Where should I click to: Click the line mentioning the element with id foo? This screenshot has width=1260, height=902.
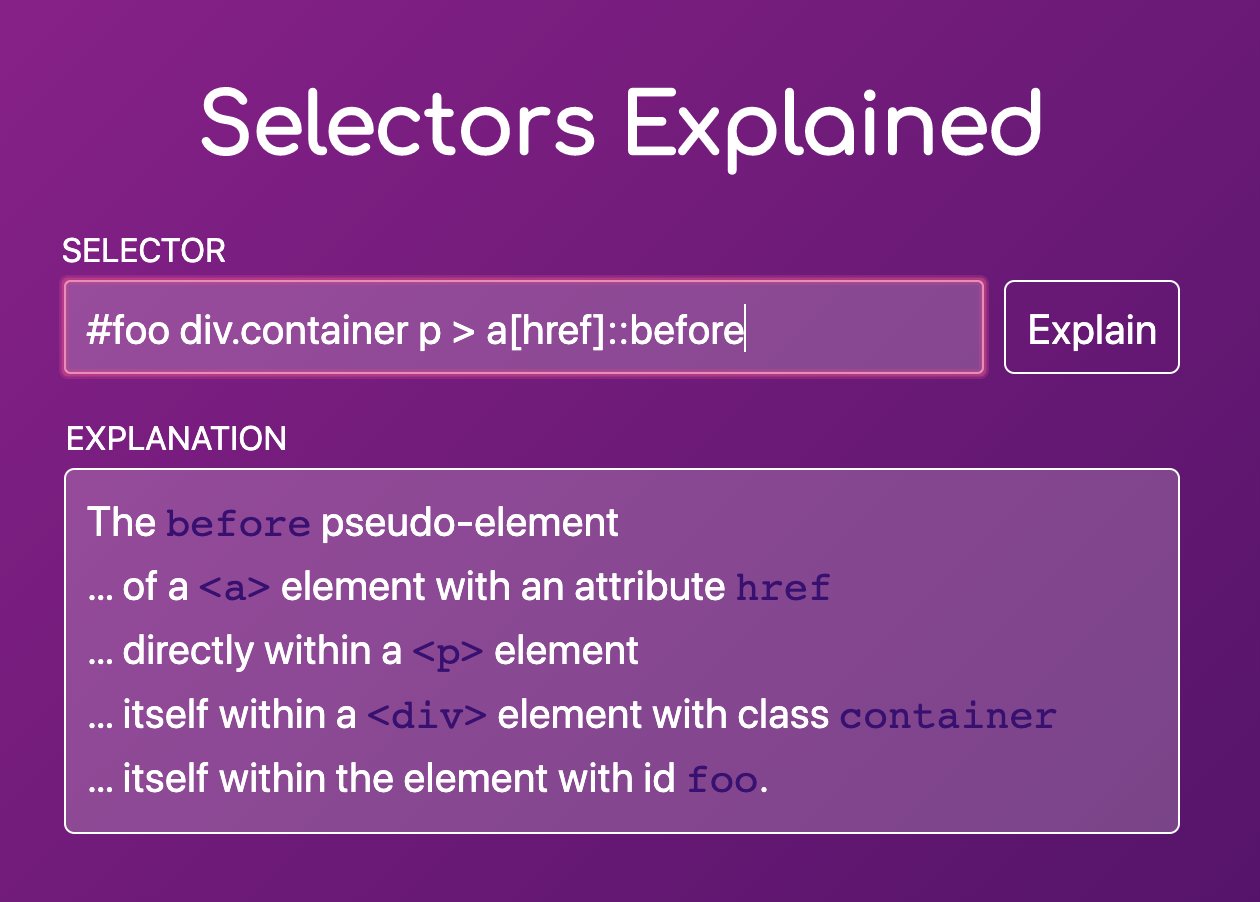click(420, 779)
